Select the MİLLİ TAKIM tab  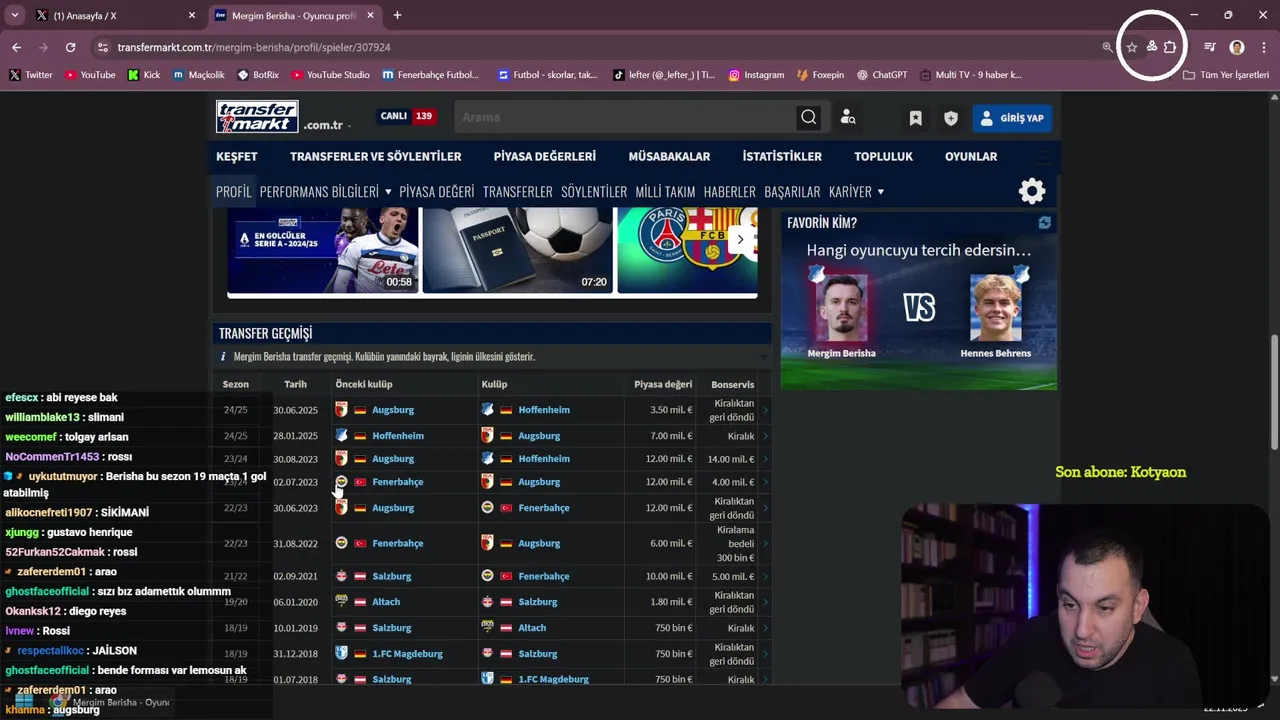[x=665, y=191]
